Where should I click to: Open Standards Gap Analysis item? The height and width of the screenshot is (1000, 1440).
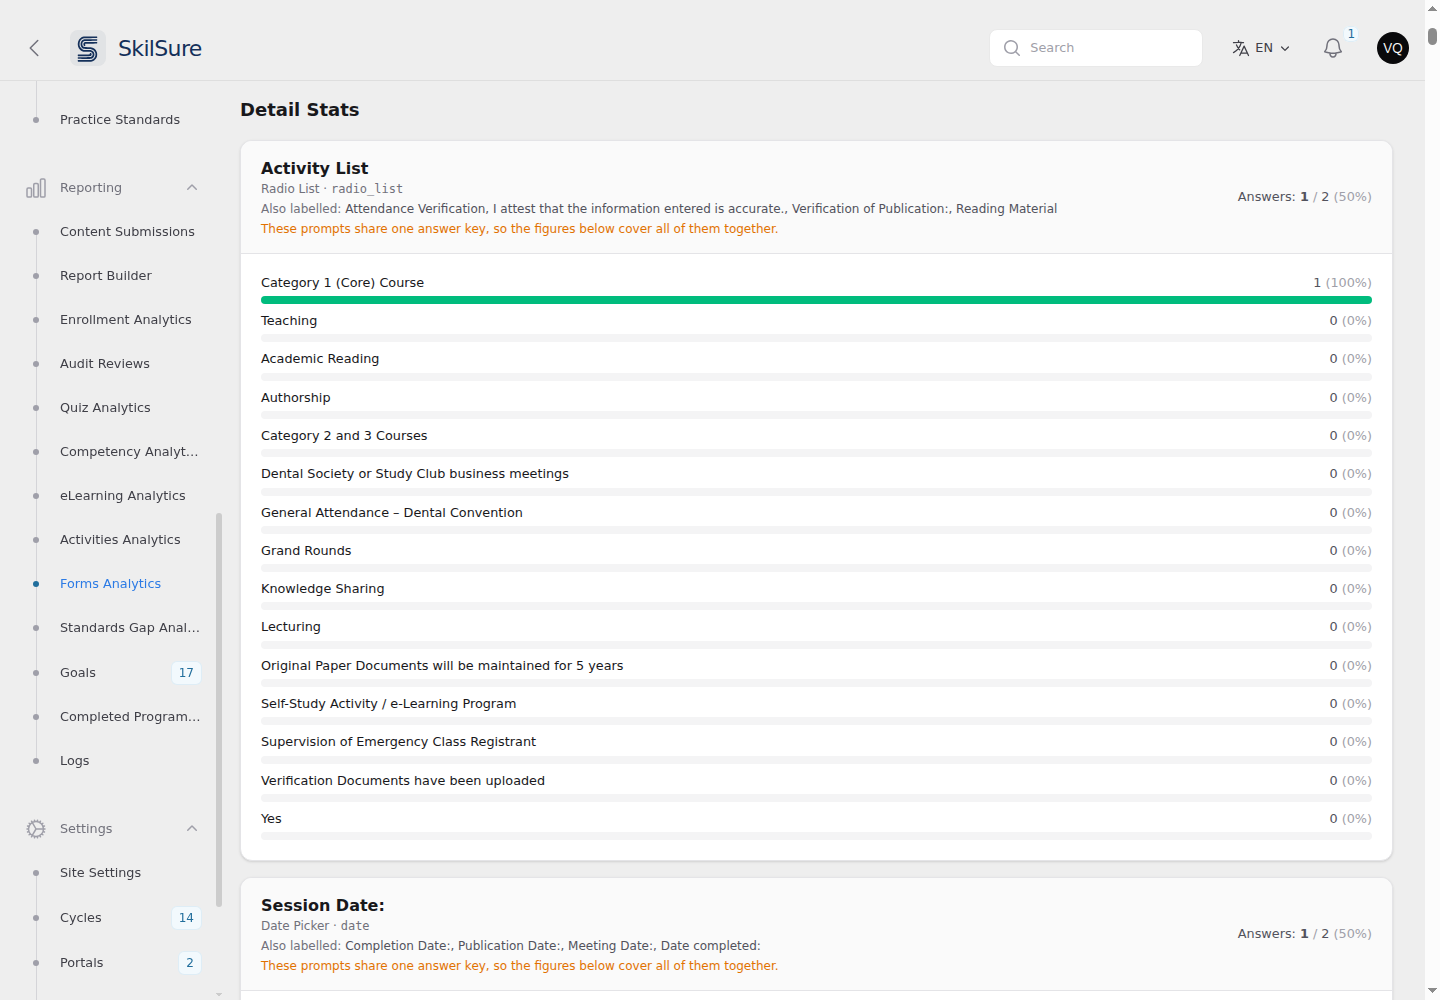pos(130,628)
